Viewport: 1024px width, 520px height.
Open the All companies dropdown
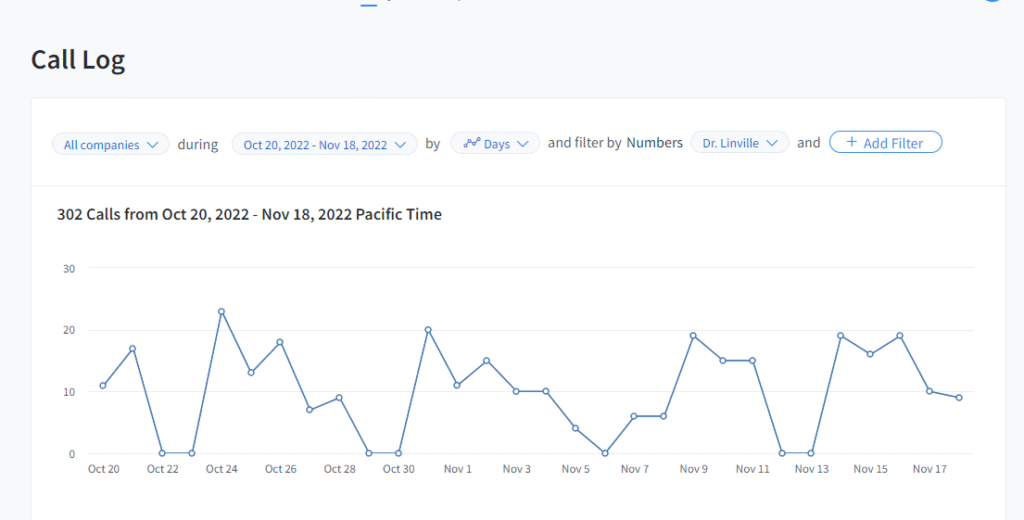coord(110,144)
